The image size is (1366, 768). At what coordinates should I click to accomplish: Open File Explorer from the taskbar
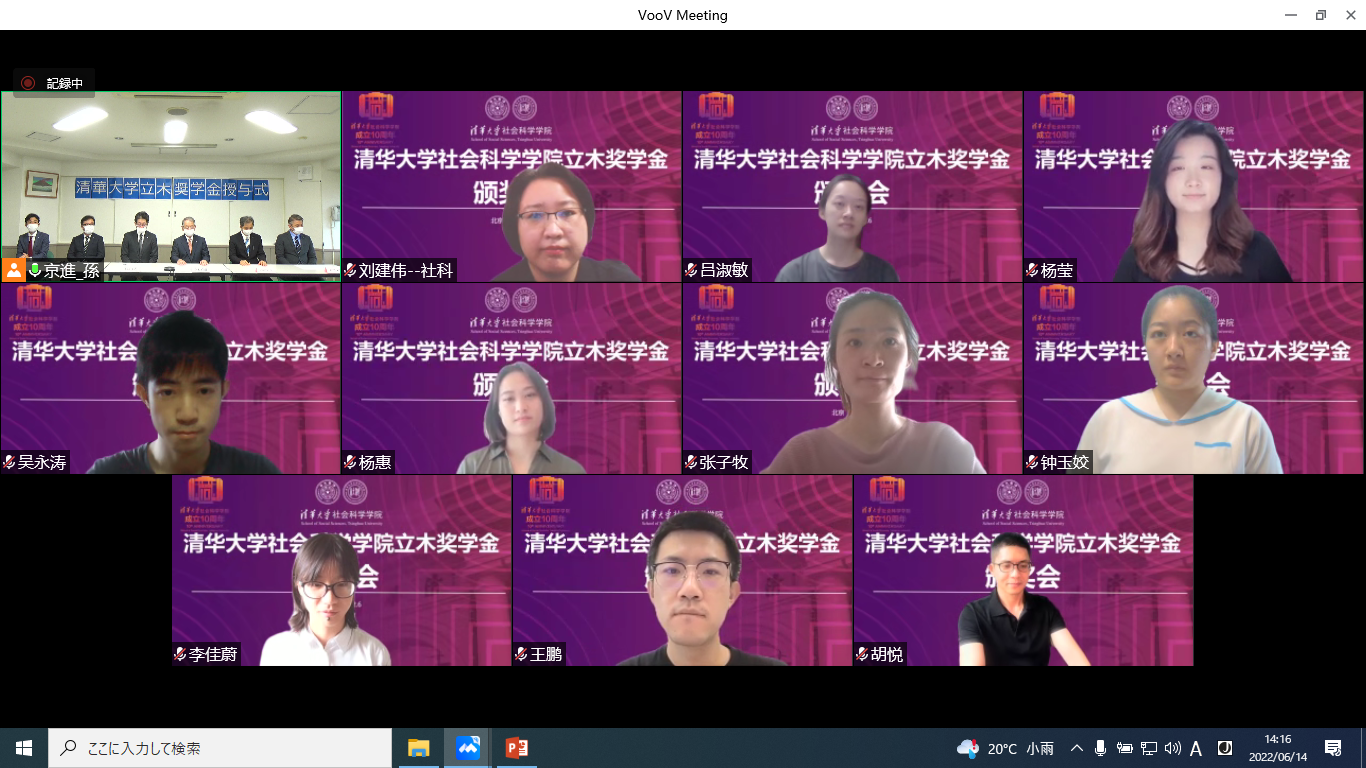coord(418,748)
